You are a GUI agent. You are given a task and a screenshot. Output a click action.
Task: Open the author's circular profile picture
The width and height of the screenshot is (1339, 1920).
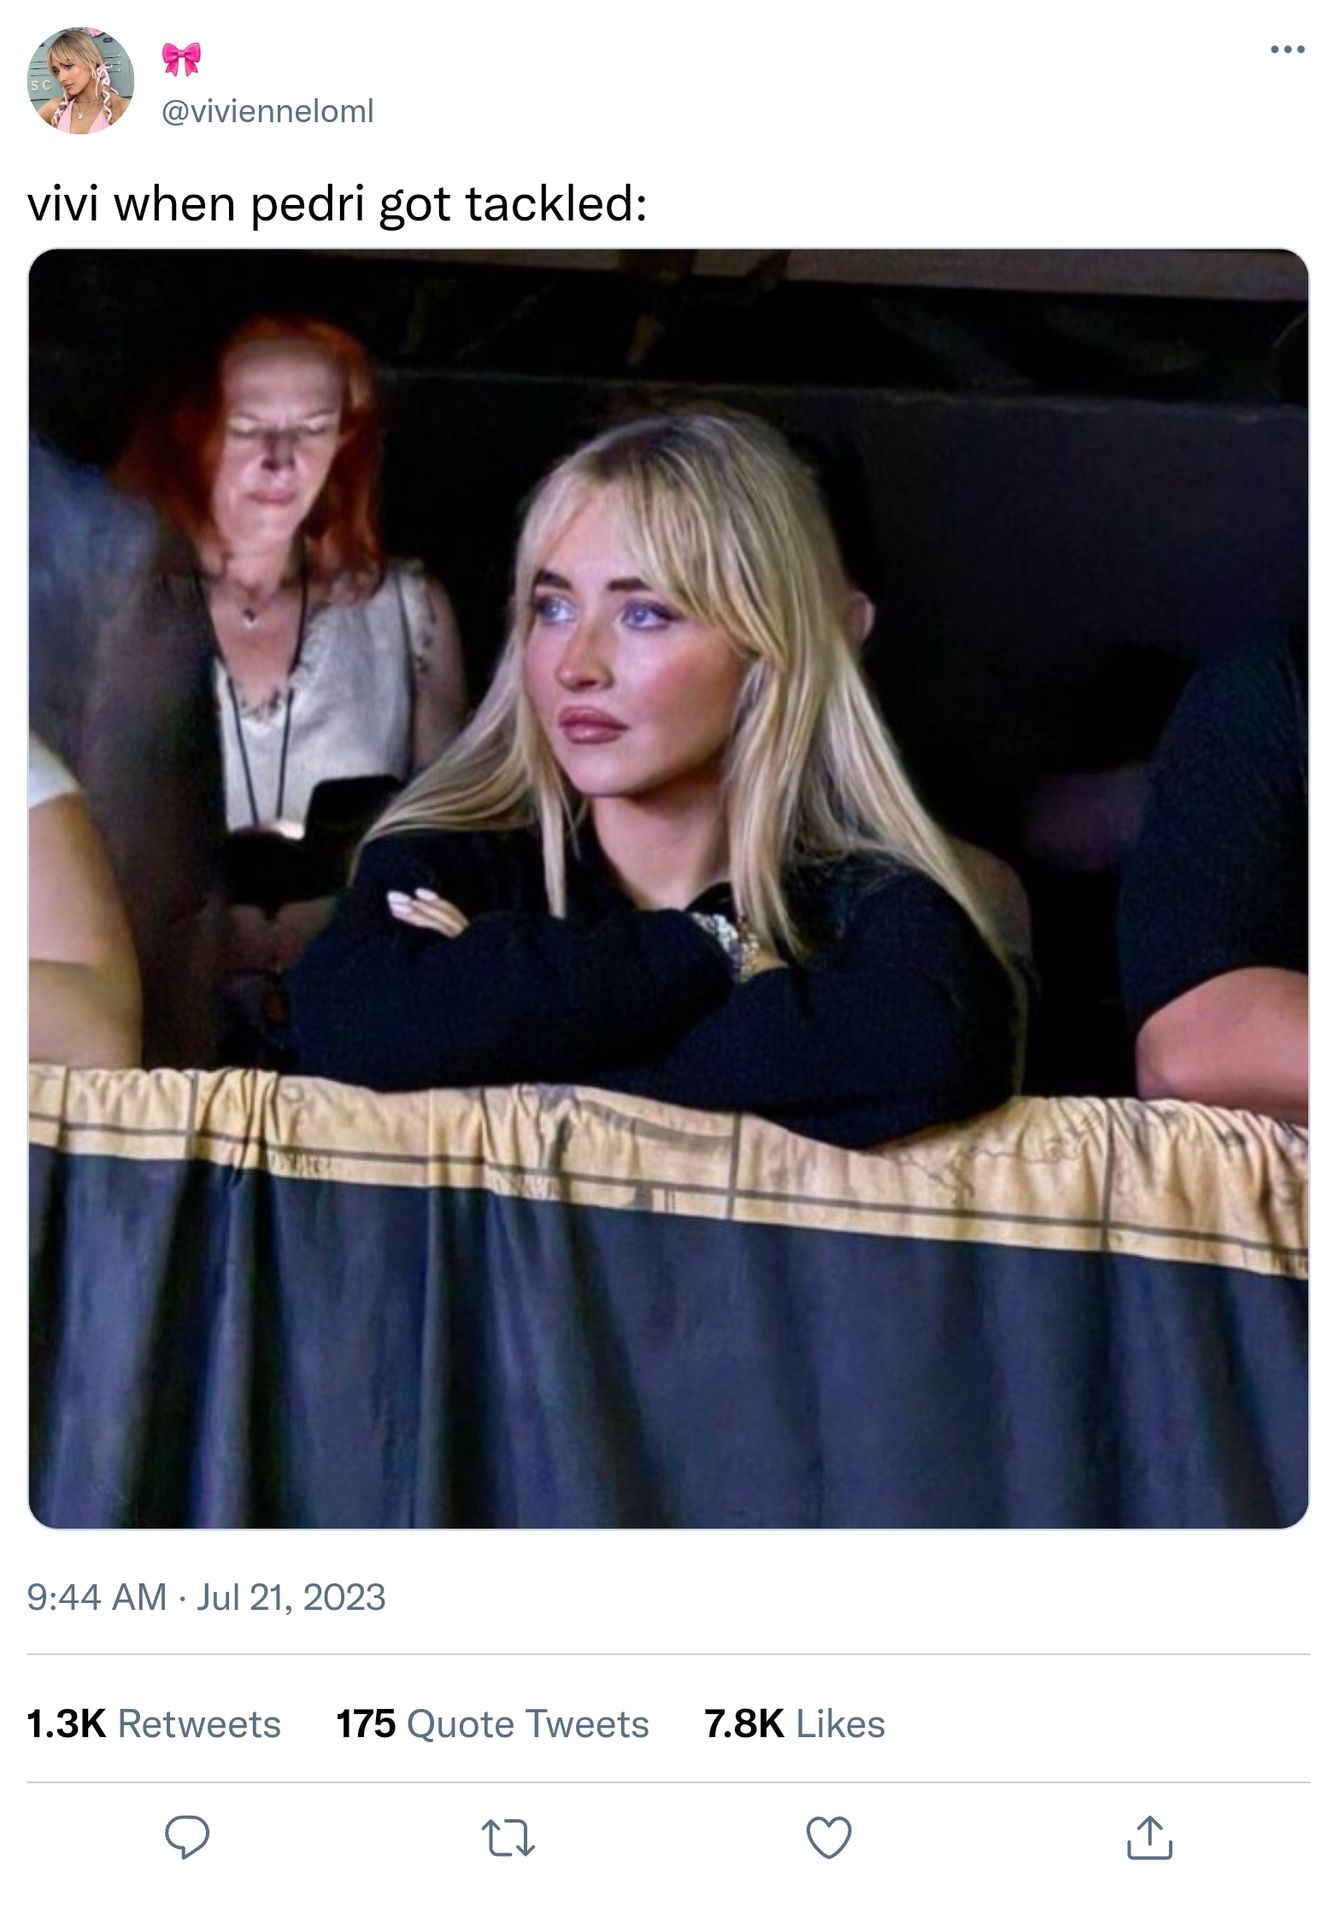(80, 81)
